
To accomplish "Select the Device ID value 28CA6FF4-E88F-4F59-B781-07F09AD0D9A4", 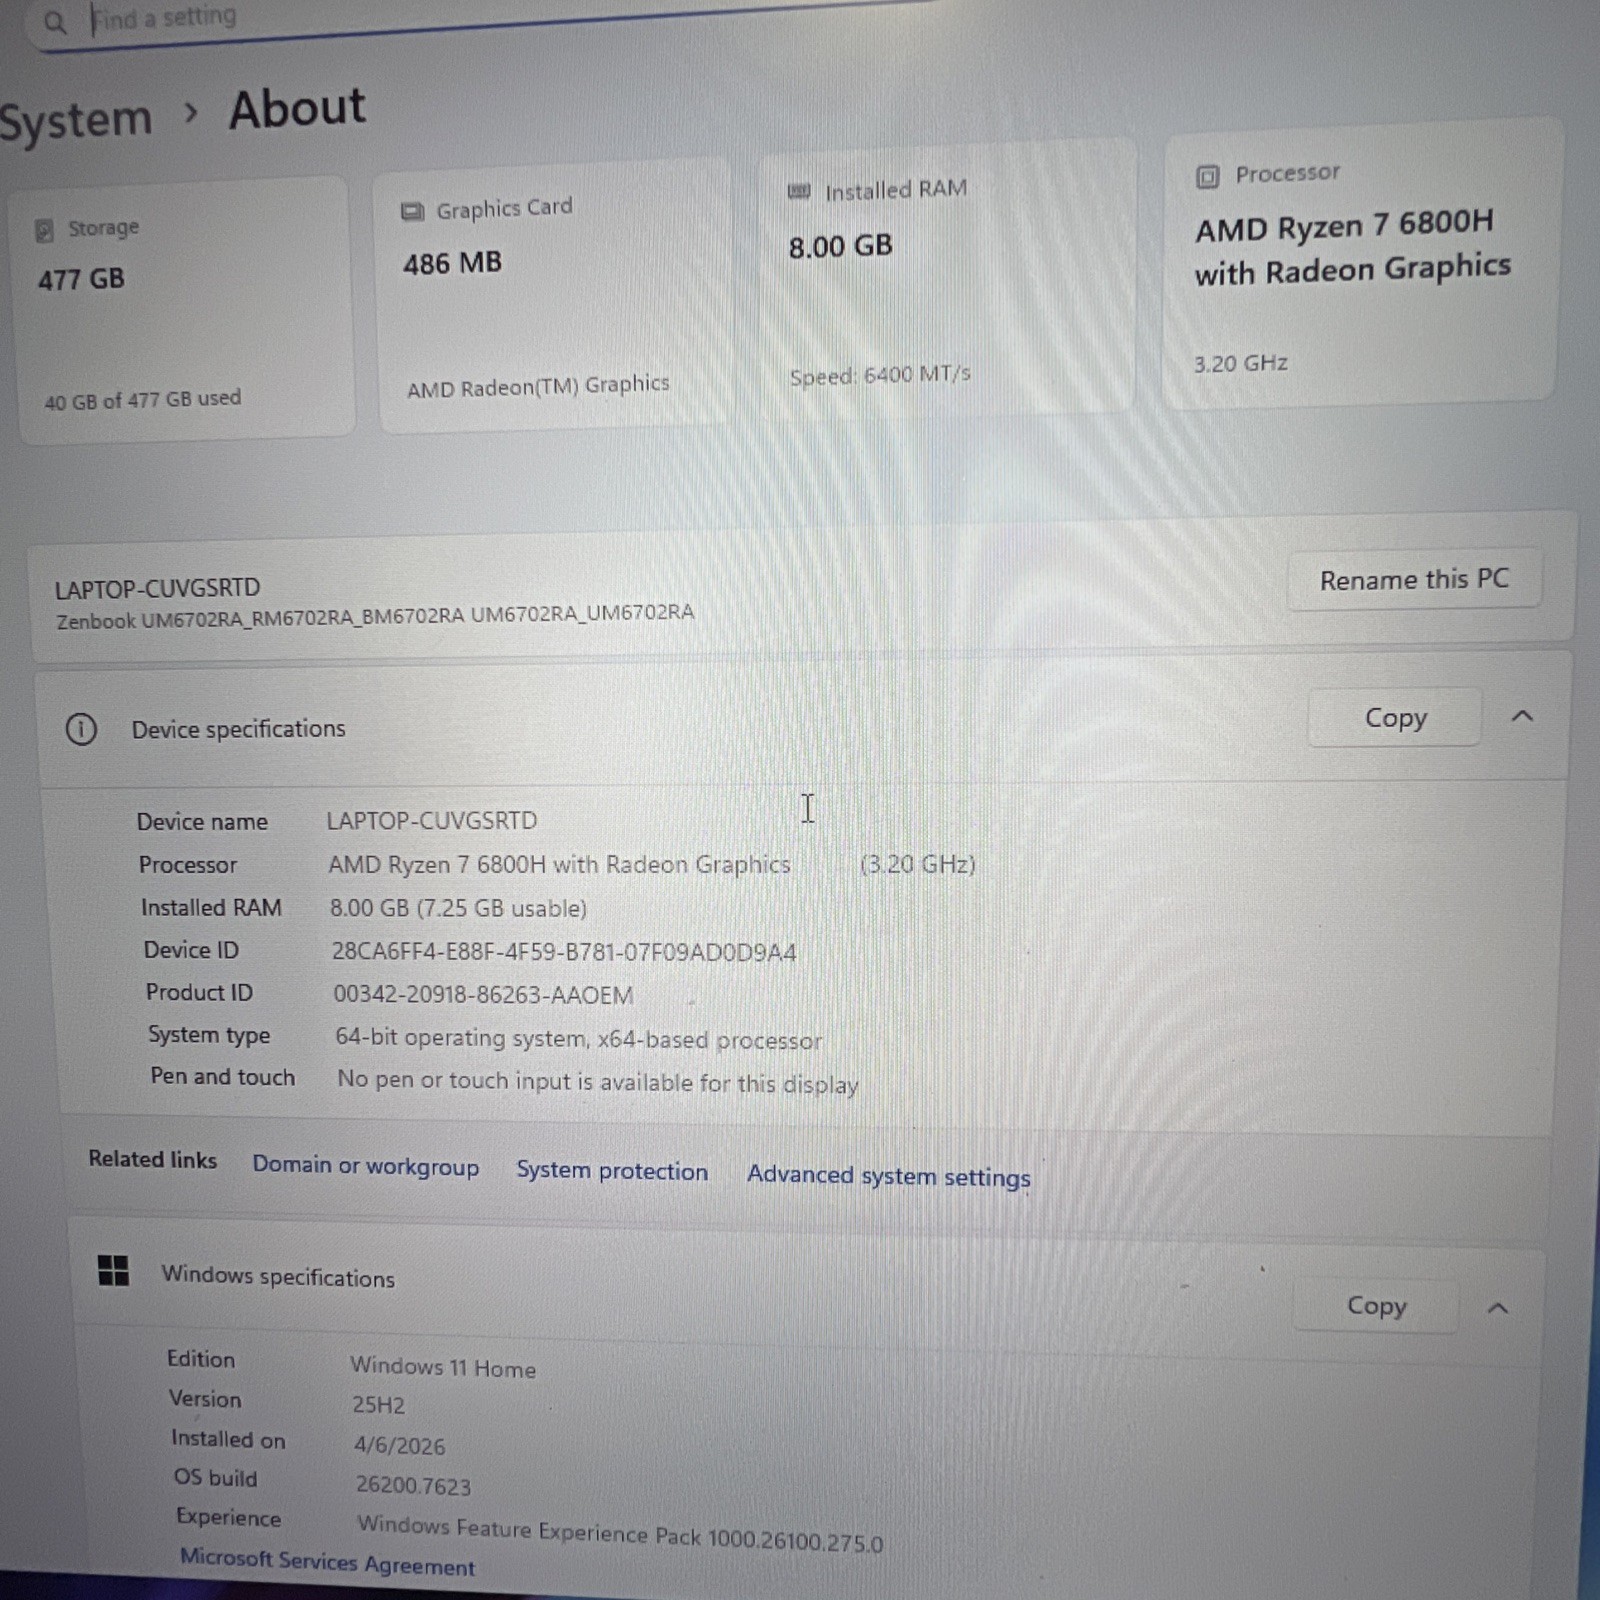I will click(x=564, y=951).
